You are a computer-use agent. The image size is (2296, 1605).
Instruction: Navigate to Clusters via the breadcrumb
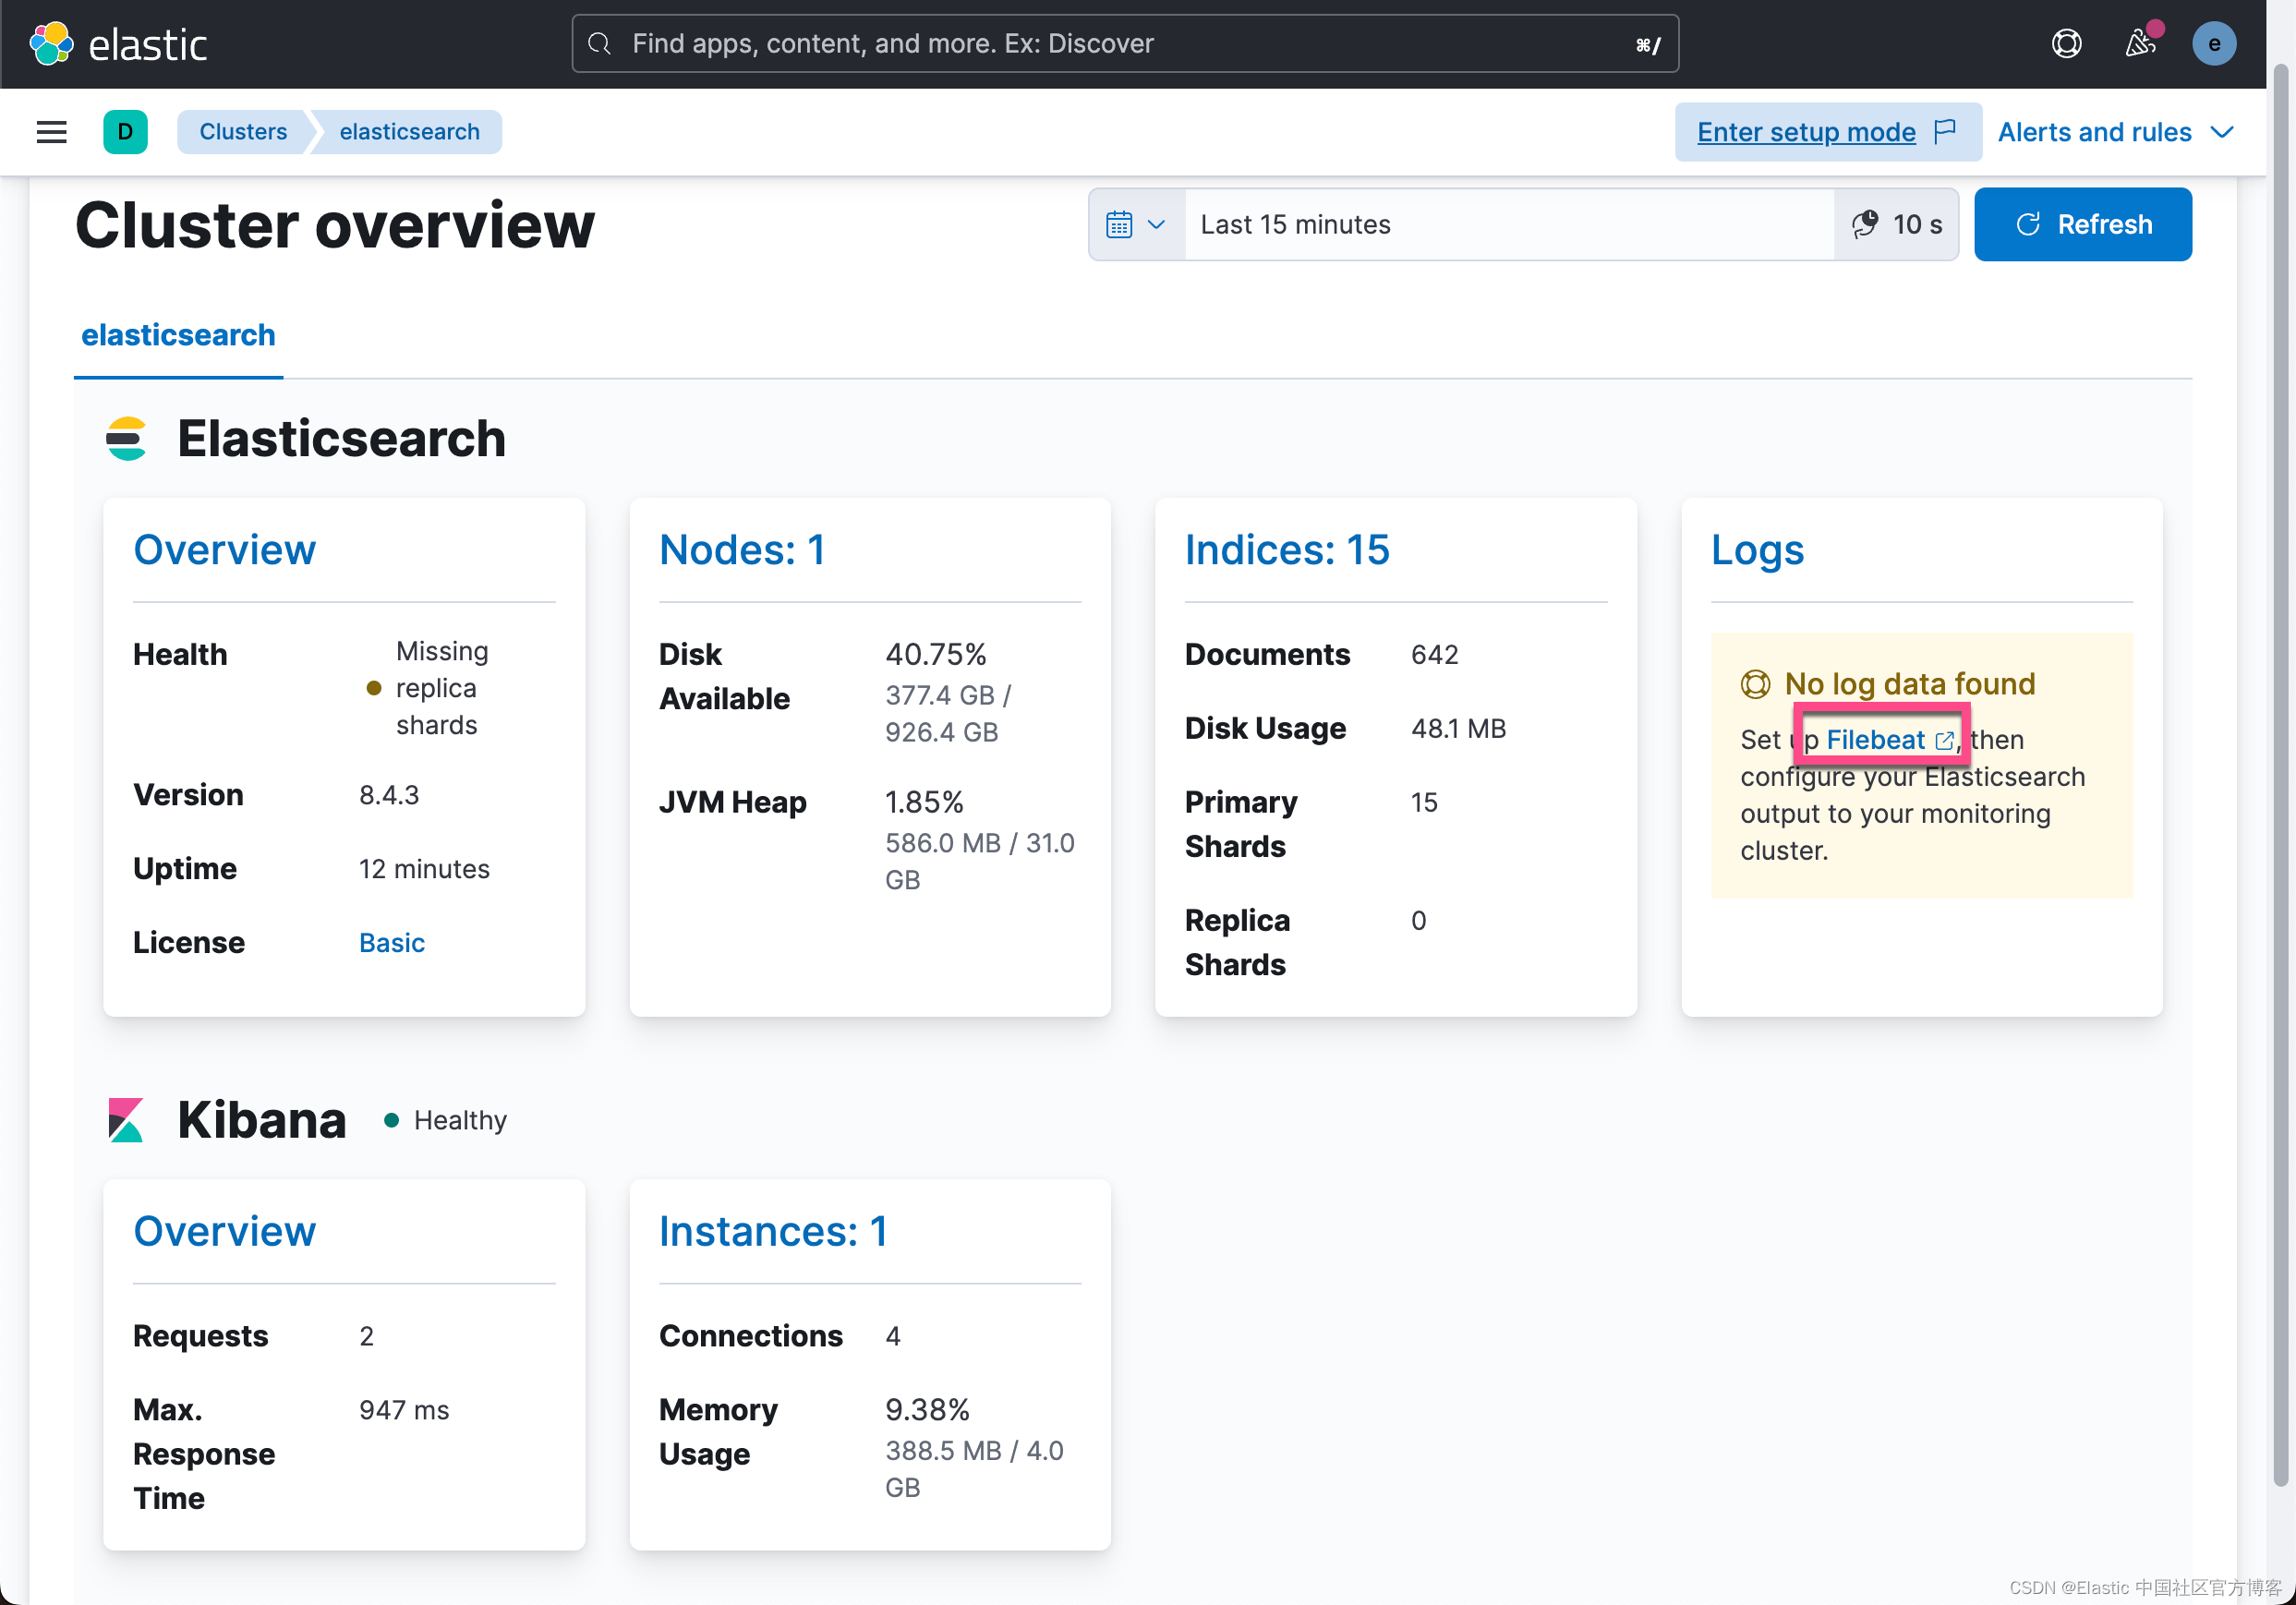243,131
